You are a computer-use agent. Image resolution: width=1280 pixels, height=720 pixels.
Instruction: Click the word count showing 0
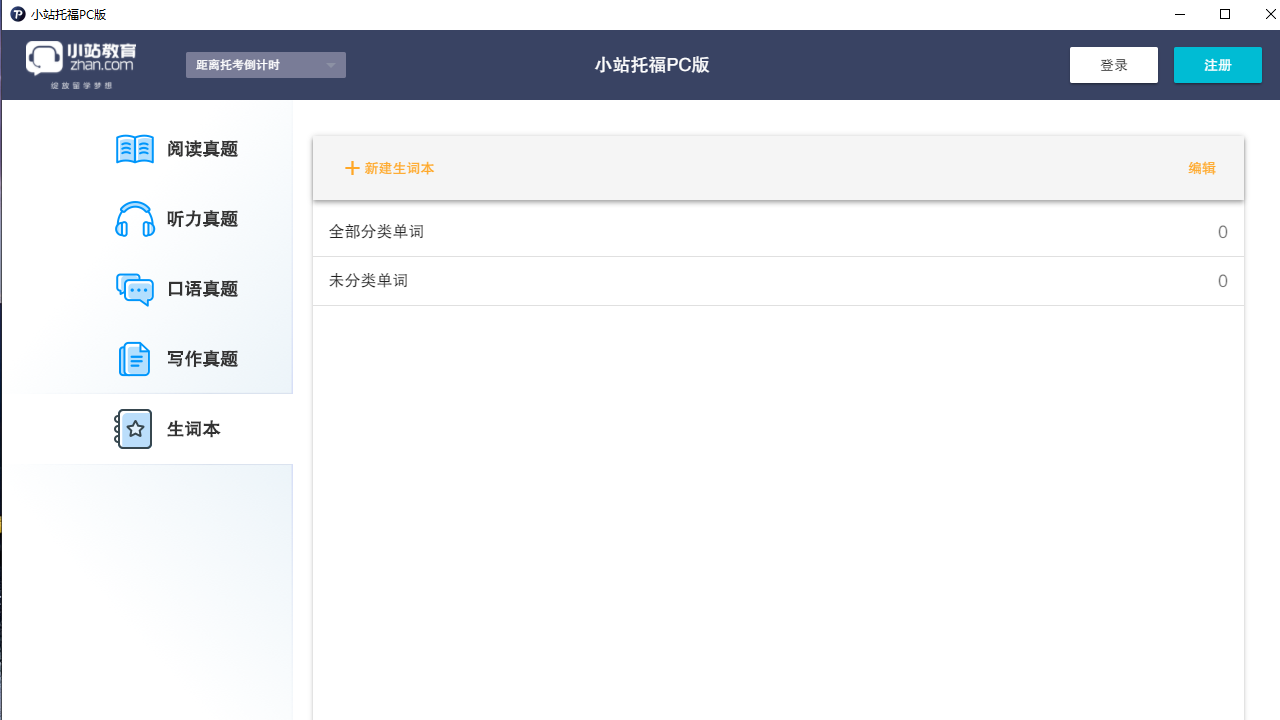click(x=1222, y=231)
